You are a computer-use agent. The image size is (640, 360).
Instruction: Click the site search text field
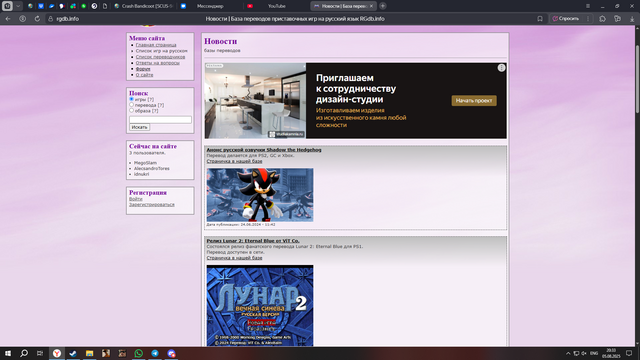click(160, 120)
